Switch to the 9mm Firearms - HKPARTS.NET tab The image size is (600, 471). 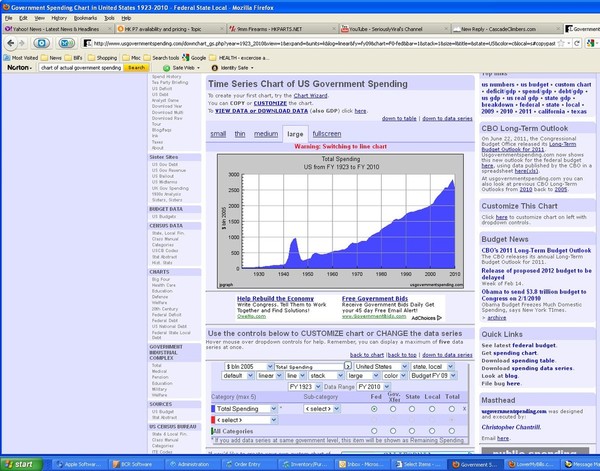click(x=281, y=29)
